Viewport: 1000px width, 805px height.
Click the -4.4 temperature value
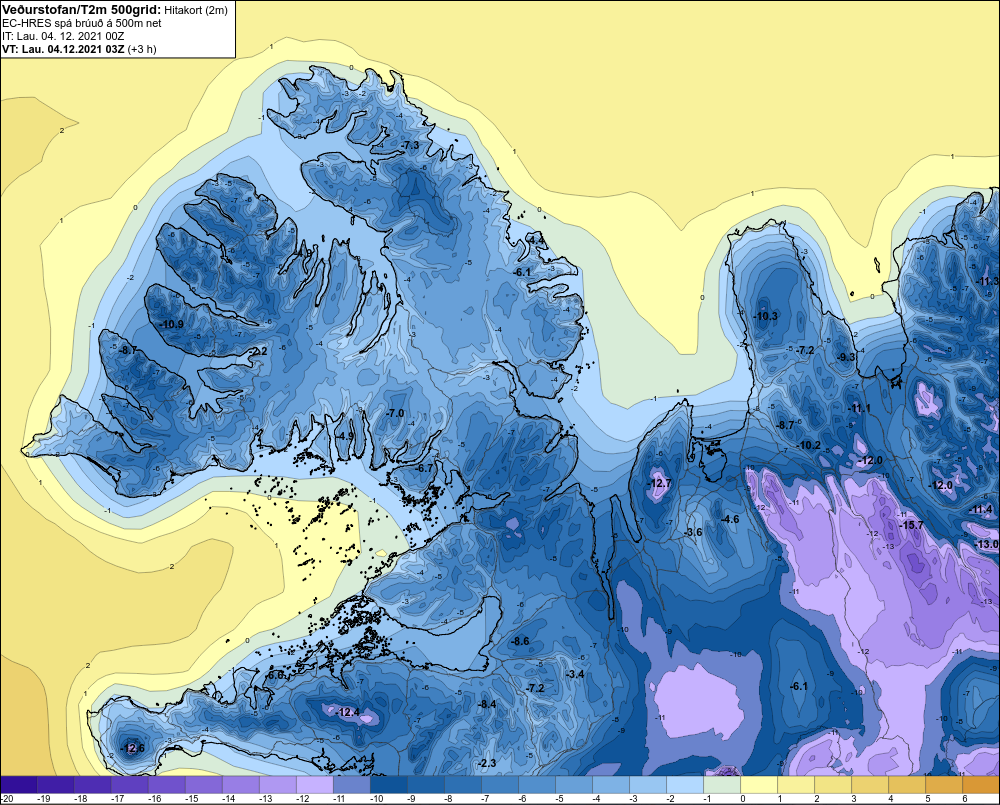(x=536, y=240)
